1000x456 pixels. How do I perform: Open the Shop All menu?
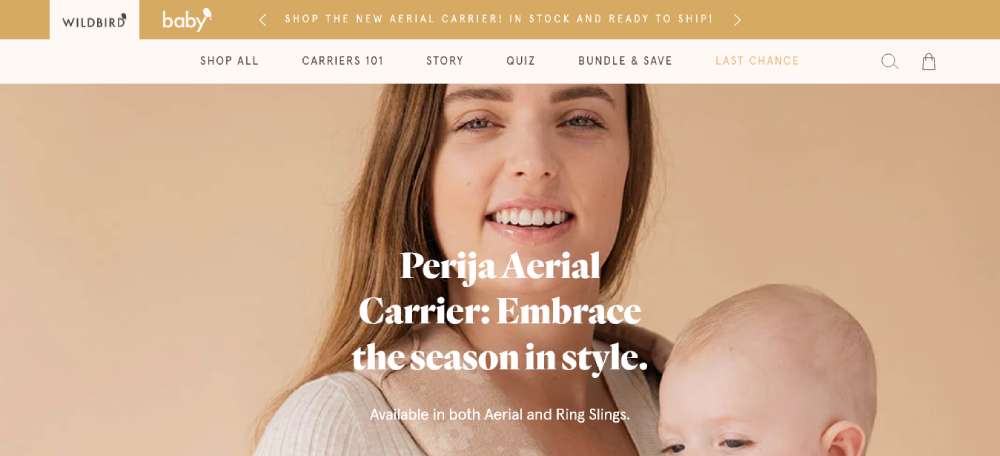click(229, 61)
